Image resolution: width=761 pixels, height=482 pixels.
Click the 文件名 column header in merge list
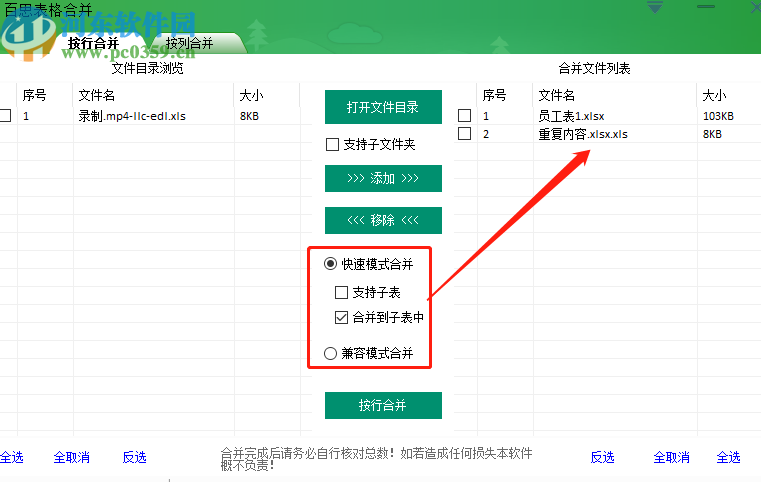[557, 96]
